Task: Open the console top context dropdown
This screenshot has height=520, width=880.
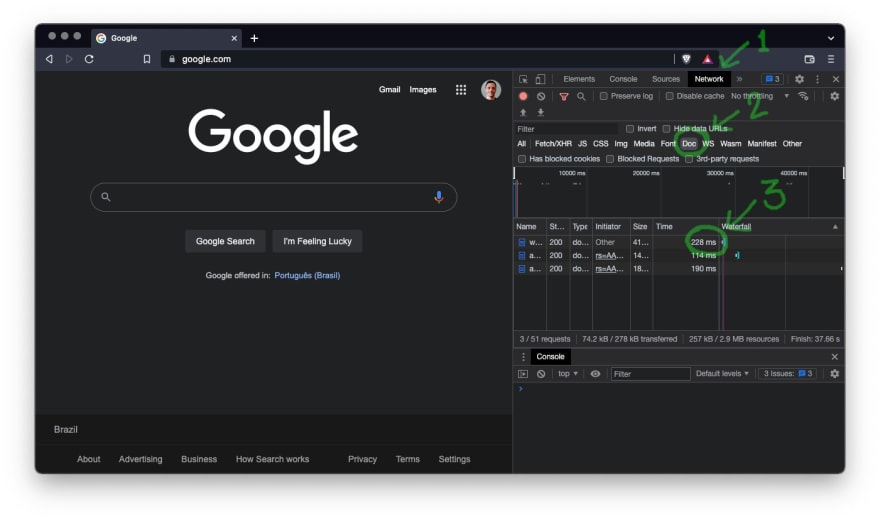Action: (x=568, y=374)
